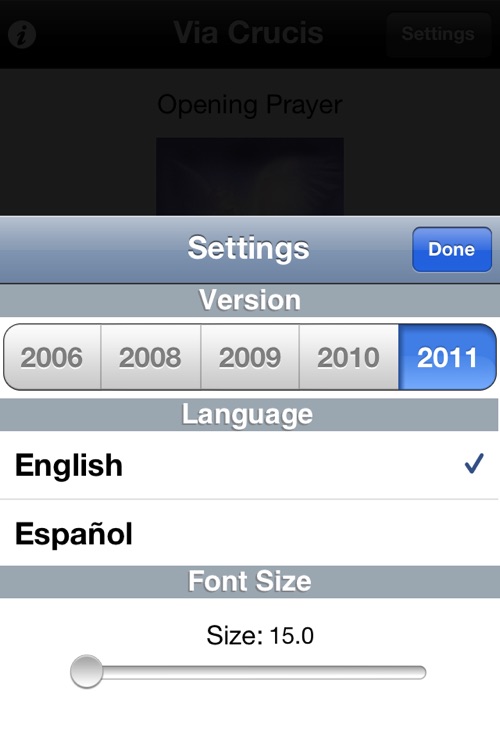The width and height of the screenshot is (500, 750).
Task: Select the 2006 version segment
Action: point(52,357)
